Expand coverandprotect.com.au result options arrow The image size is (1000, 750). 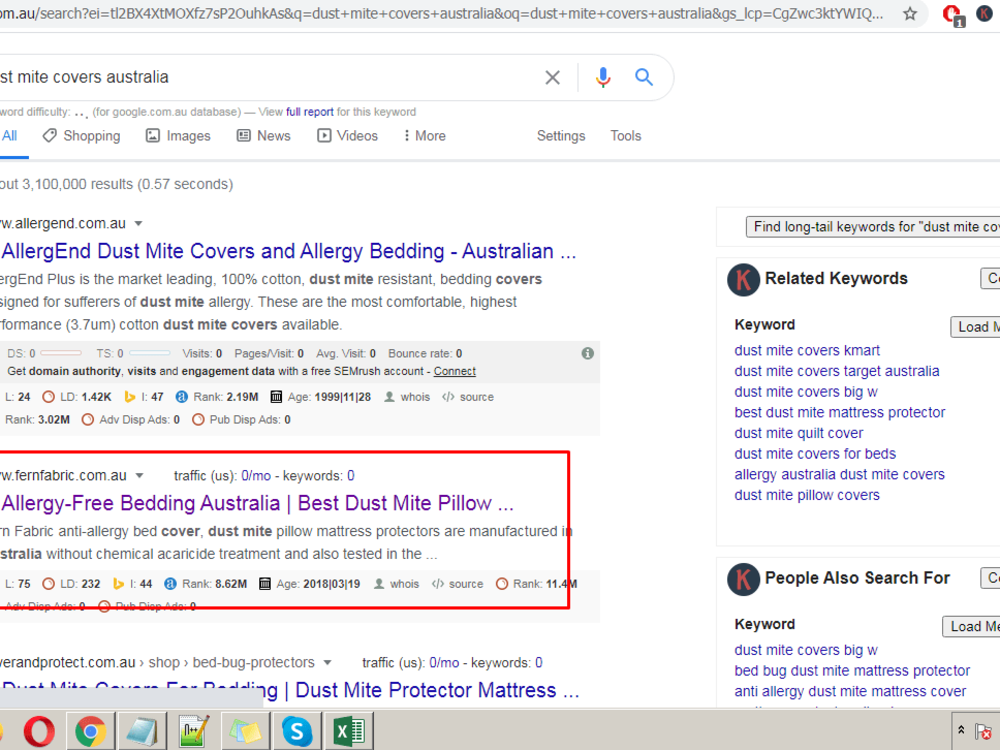coord(327,663)
